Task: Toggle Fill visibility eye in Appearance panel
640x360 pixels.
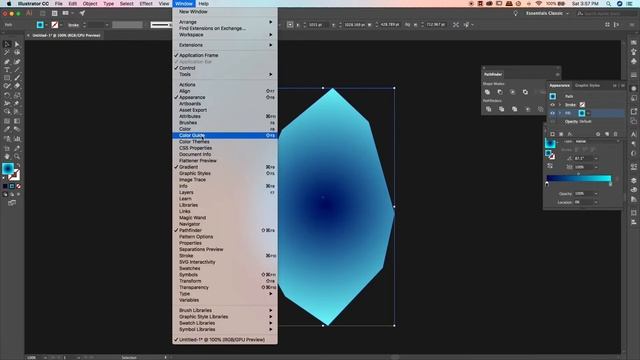Action: pyautogui.click(x=552, y=113)
